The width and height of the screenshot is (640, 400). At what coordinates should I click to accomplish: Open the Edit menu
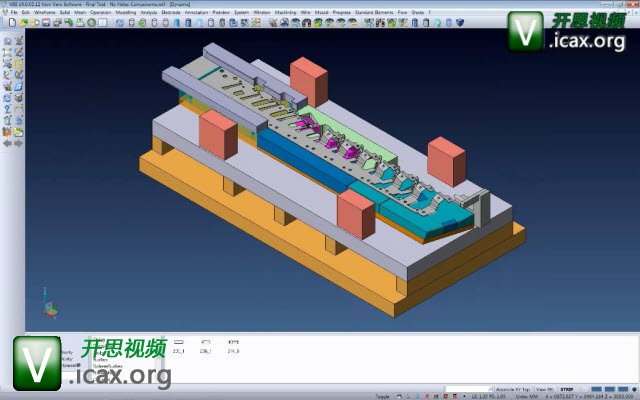25,12
